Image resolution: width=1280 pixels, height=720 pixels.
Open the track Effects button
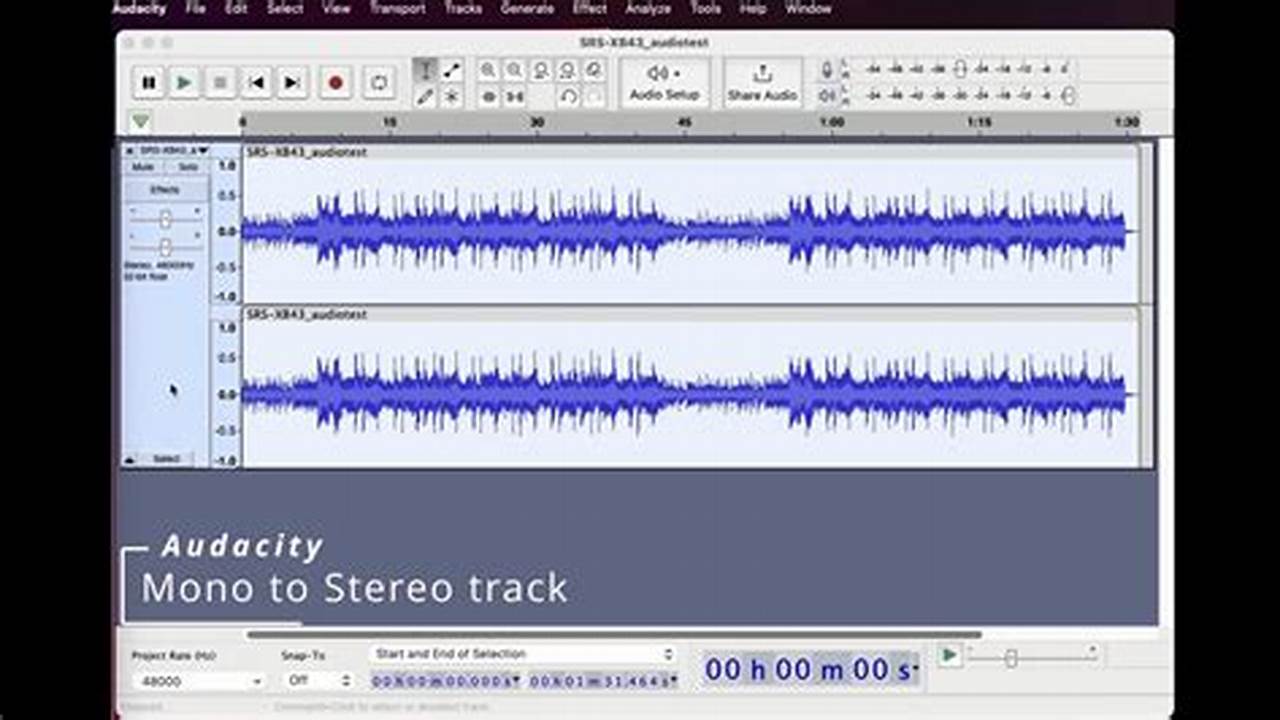click(165, 190)
